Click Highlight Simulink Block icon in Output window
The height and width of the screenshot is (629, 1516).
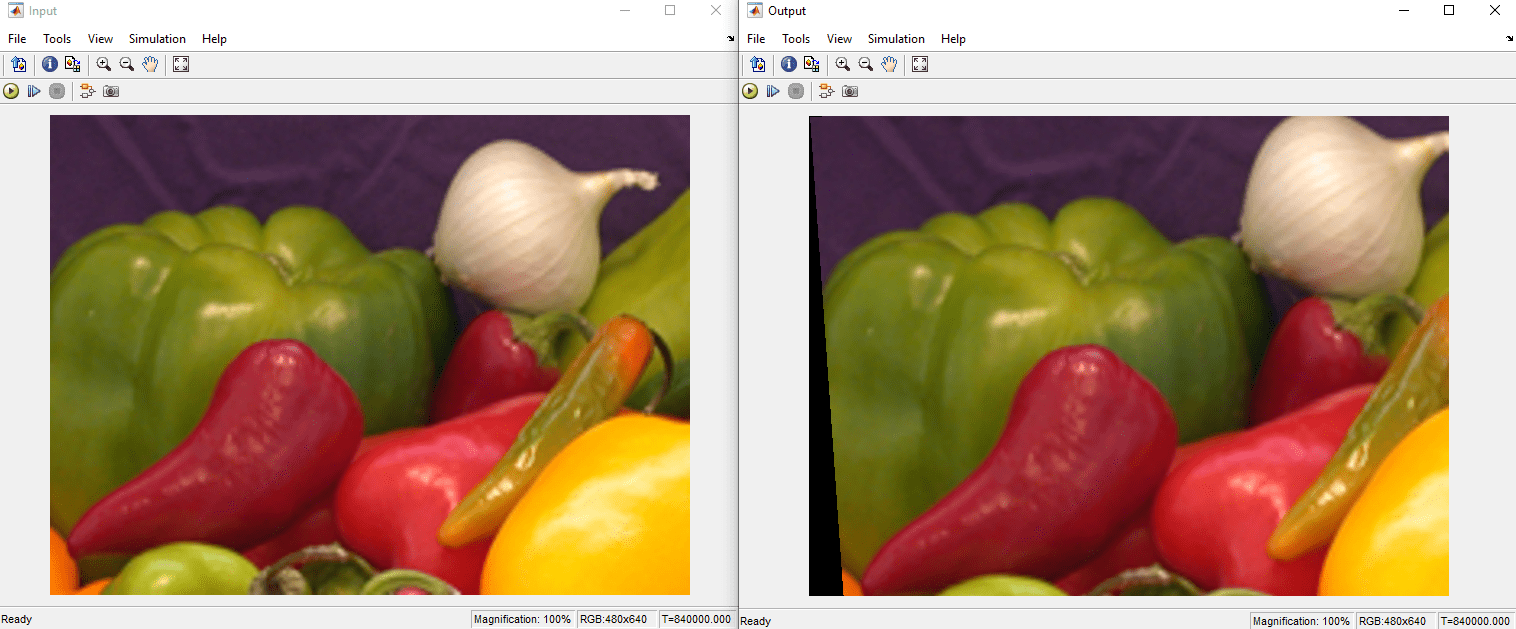827,91
